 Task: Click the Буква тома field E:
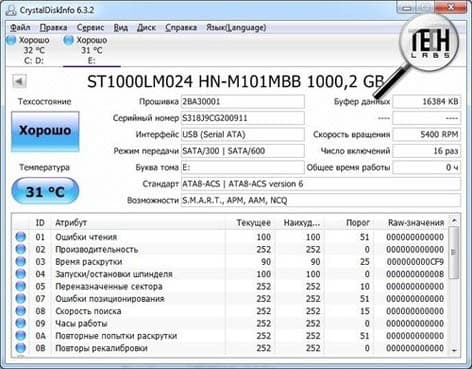[243, 167]
